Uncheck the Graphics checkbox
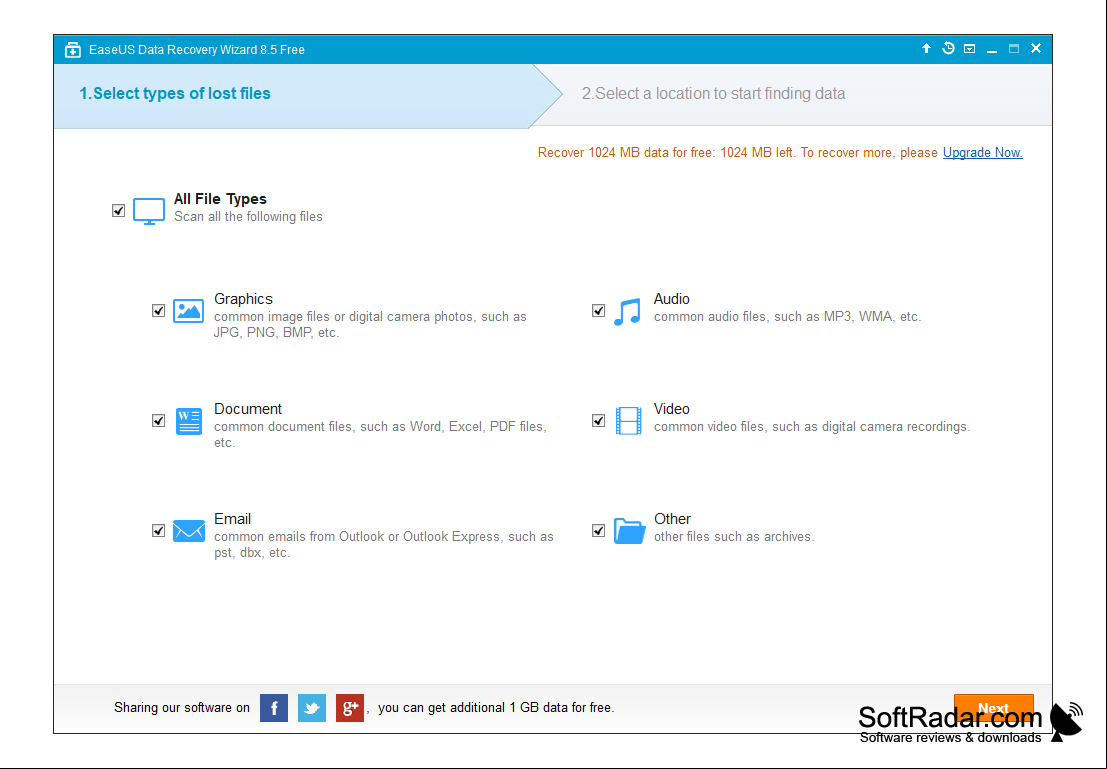 point(158,311)
